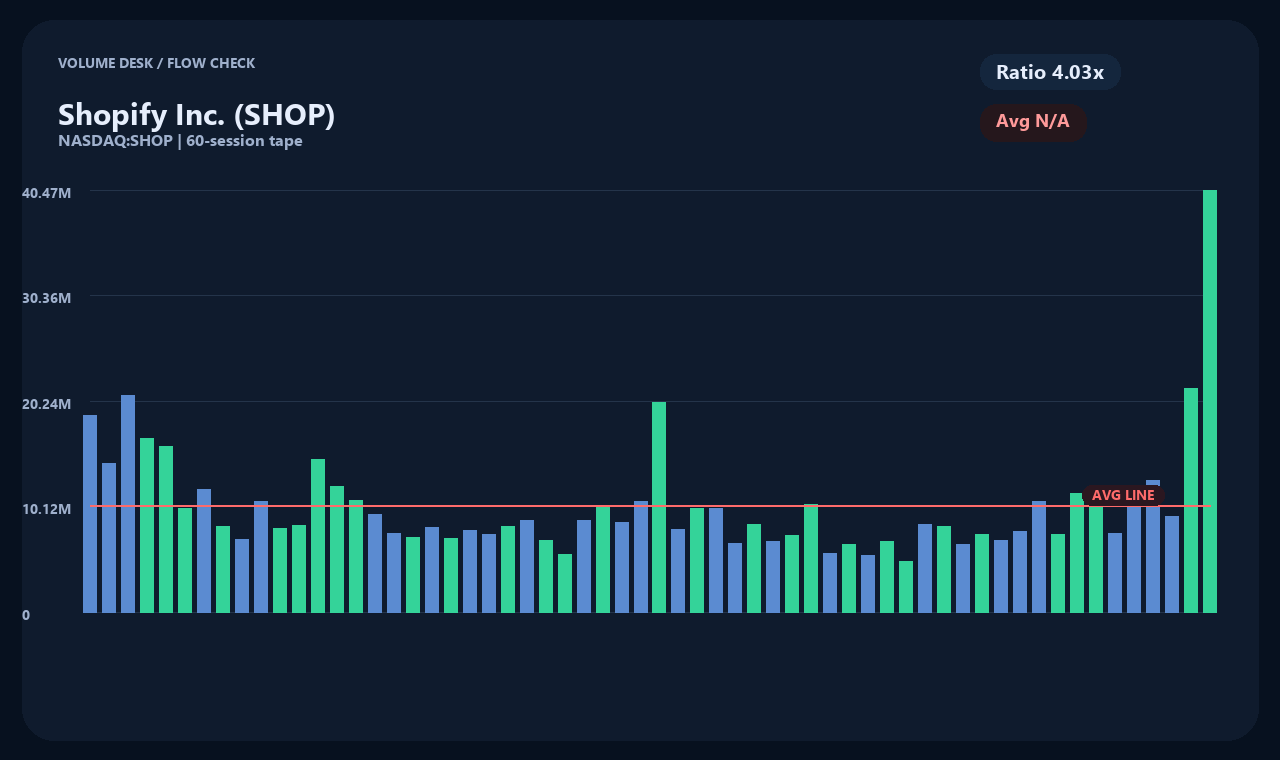This screenshot has height=760, width=1280.
Task: Click the 10.12M axis label
Action: click(46, 509)
